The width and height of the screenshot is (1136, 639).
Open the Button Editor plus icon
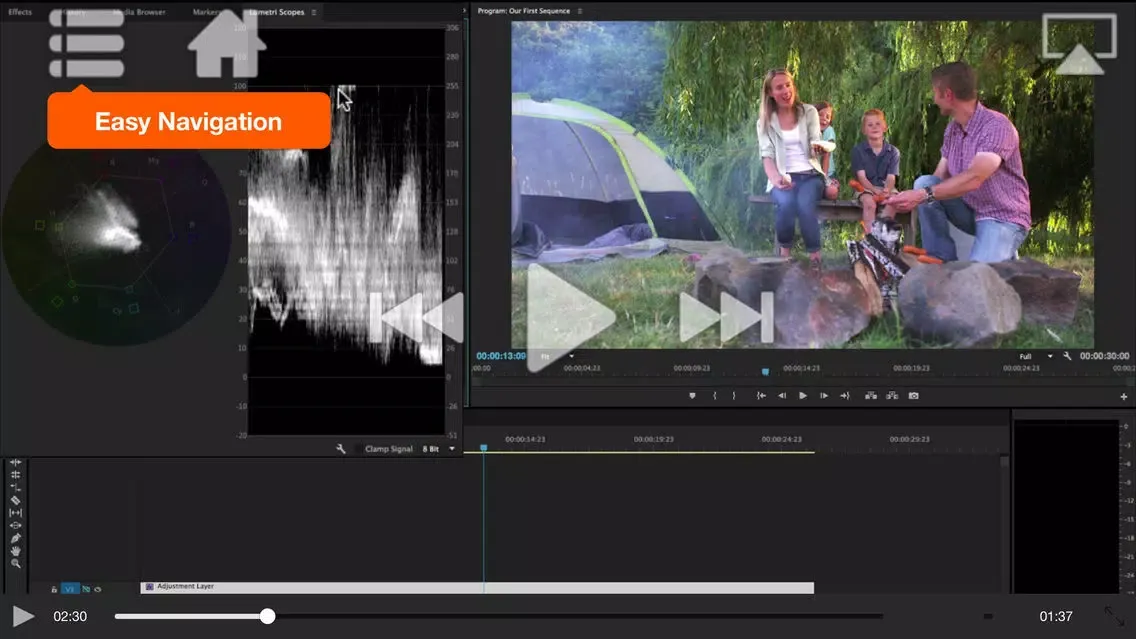point(1124,396)
